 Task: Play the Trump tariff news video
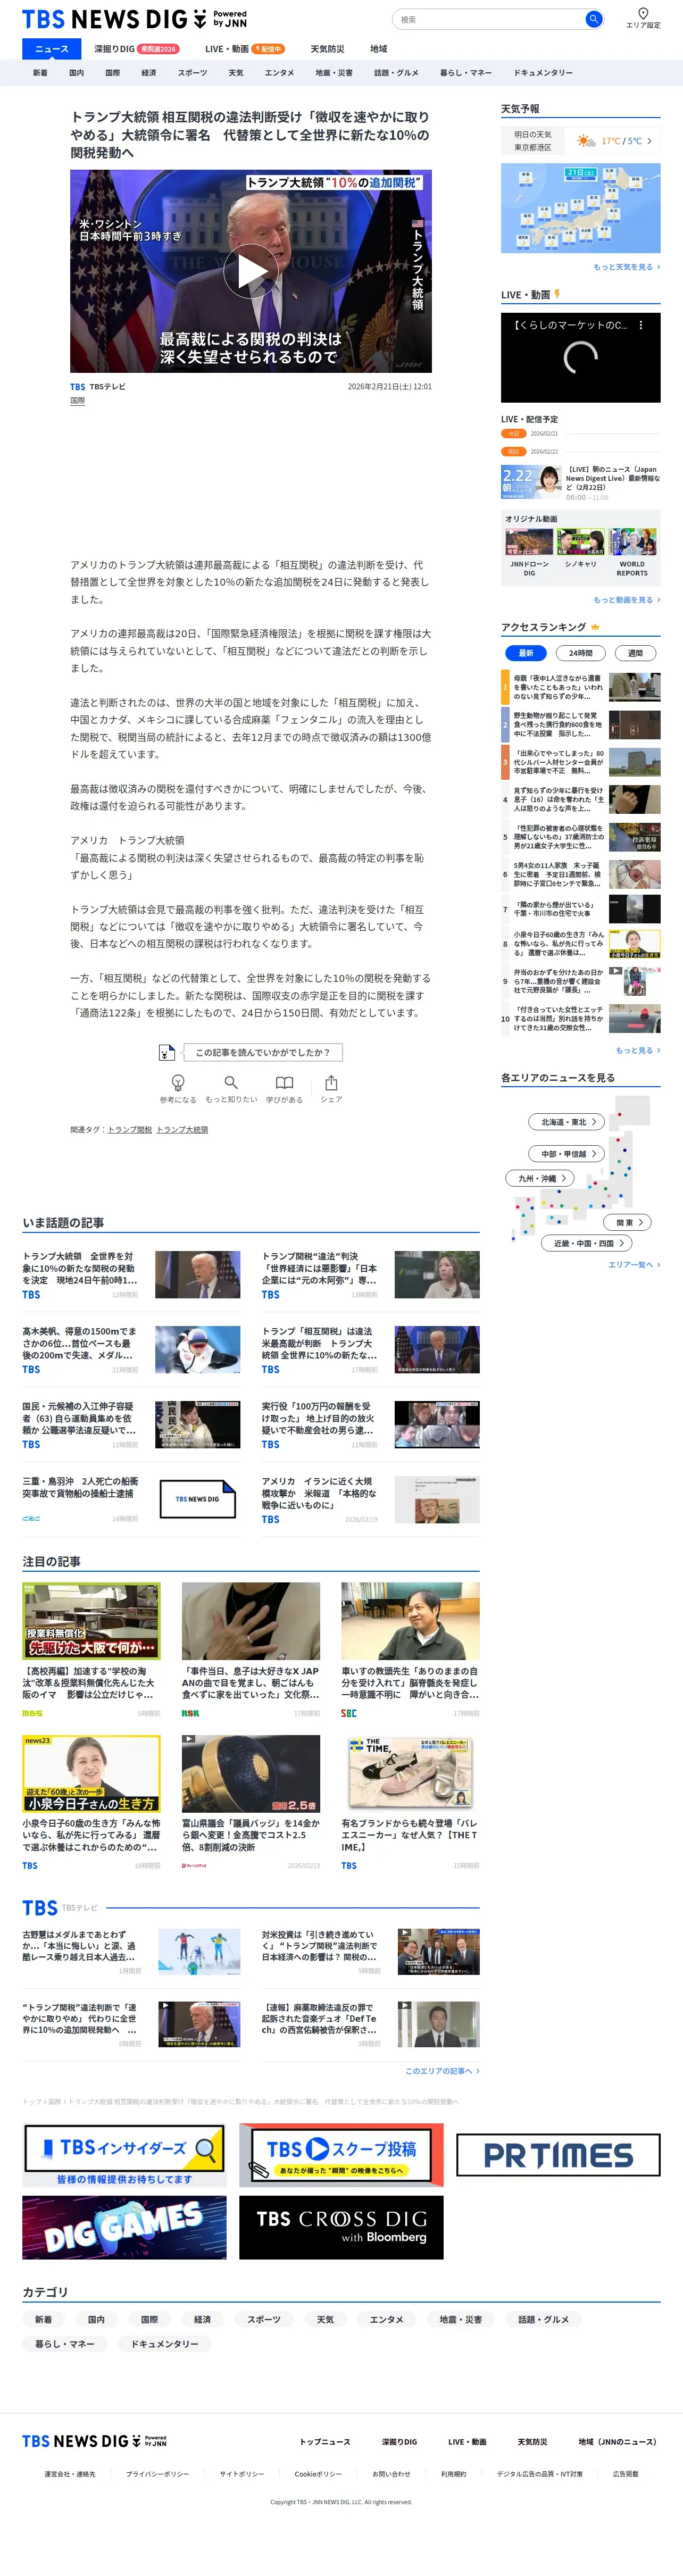click(x=251, y=271)
